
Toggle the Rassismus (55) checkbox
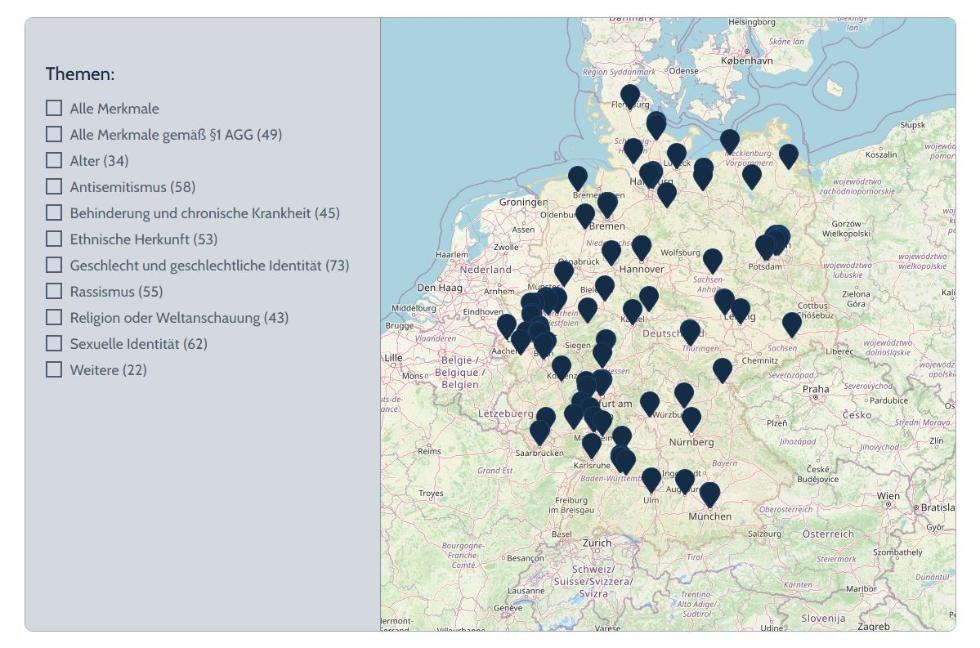tap(54, 292)
